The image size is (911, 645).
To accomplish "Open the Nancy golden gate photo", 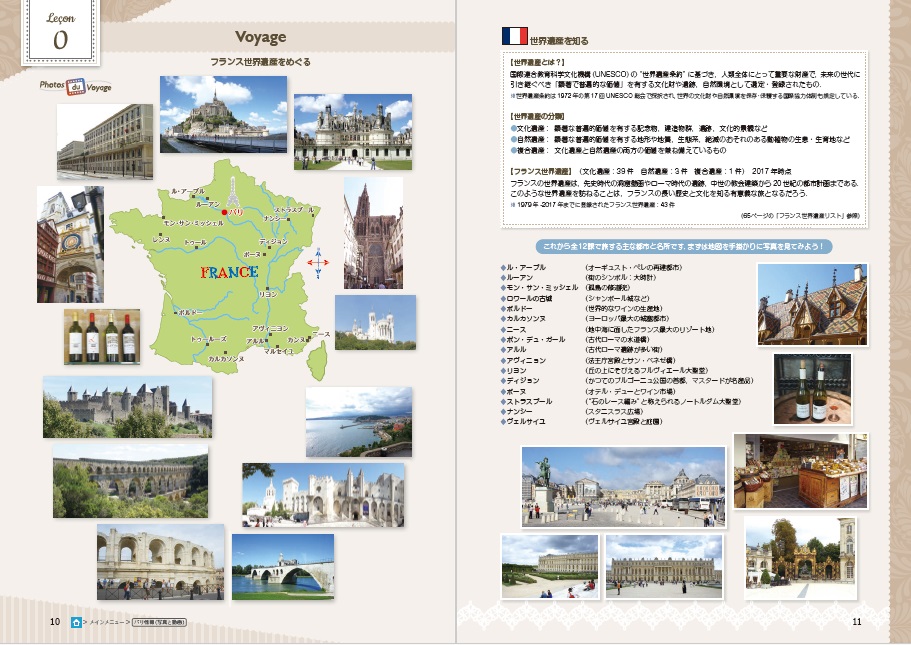I will [800, 558].
